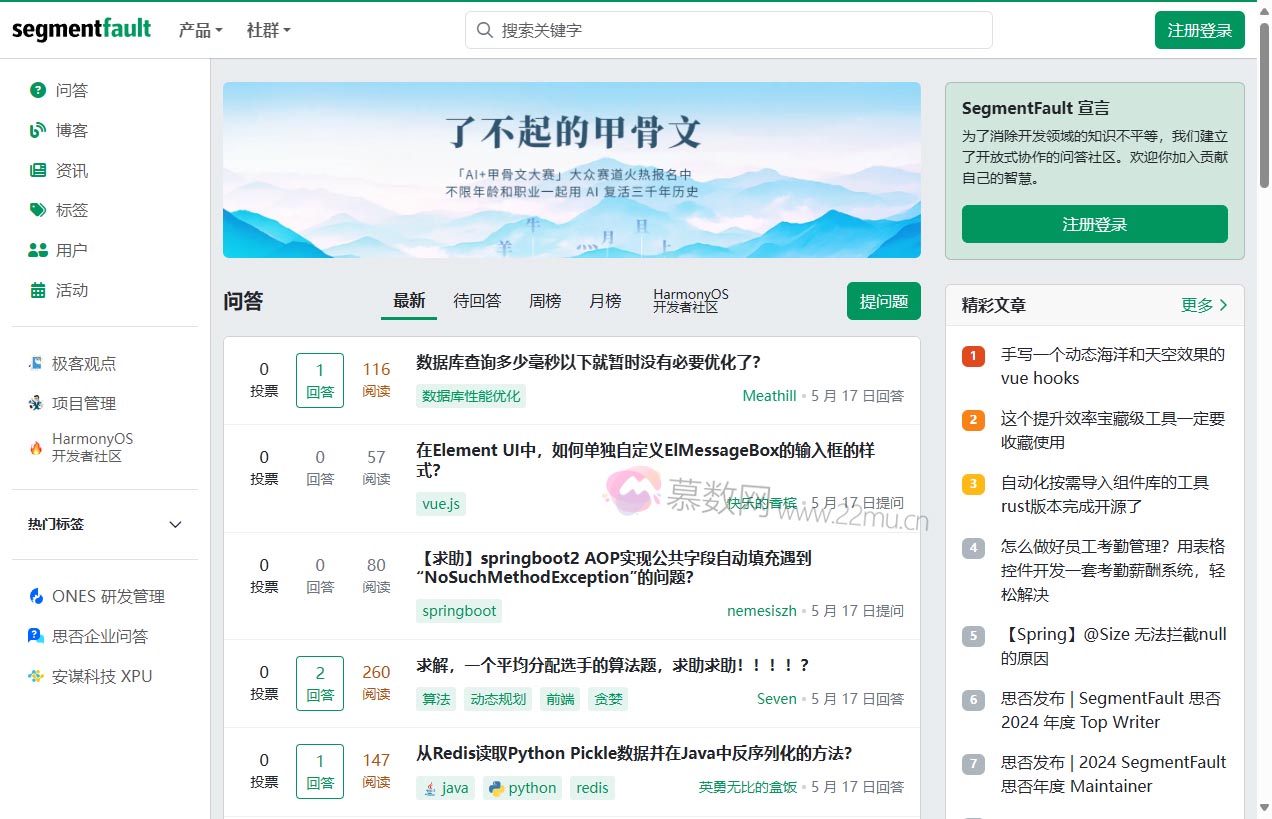Click the 搜索关键字 search input field
Viewport: 1272px width, 819px height.
(740, 30)
